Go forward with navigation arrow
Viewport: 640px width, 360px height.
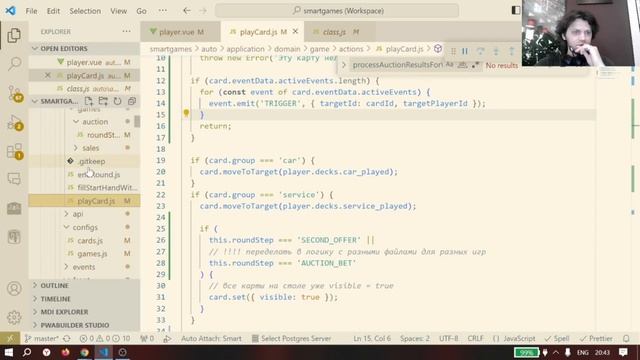[x=203, y=11]
